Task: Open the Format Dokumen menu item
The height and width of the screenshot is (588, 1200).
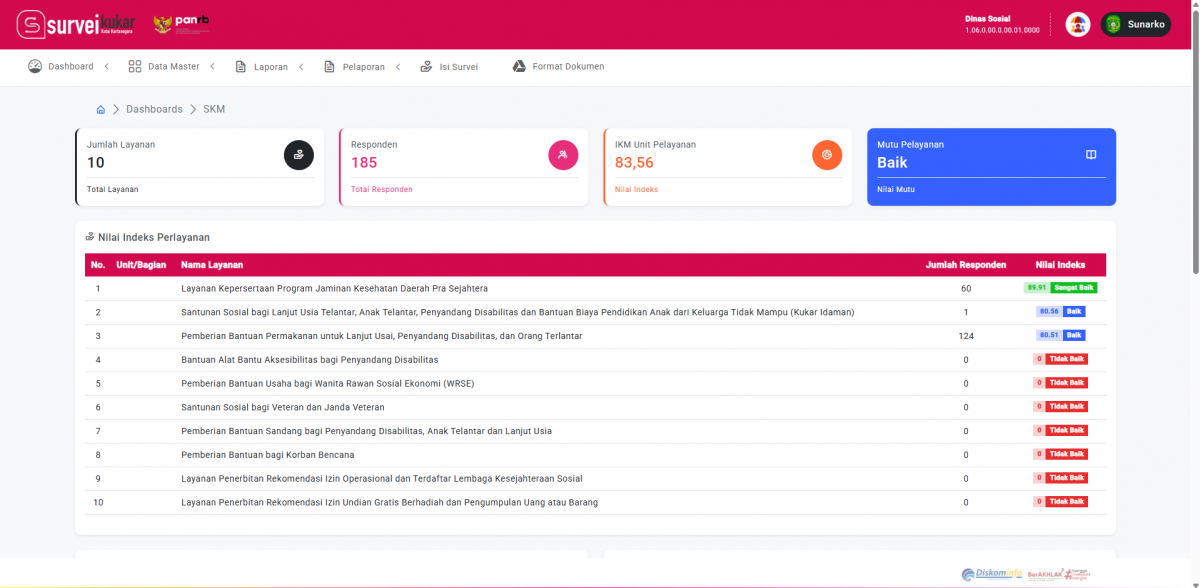Action: pos(567,67)
